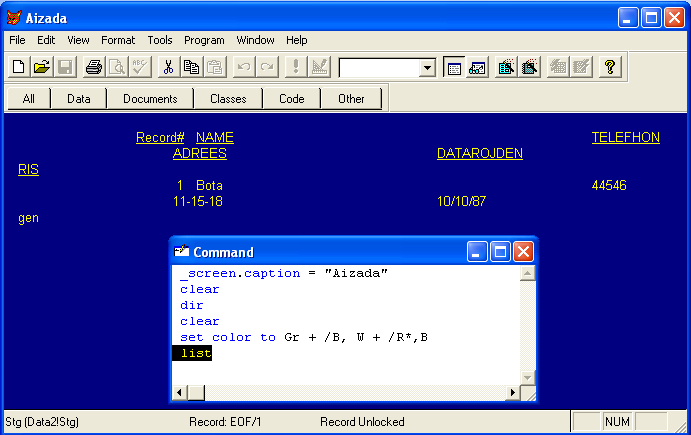Open the Data Session window icon
Screen dimensions: 691x435
click(477, 67)
